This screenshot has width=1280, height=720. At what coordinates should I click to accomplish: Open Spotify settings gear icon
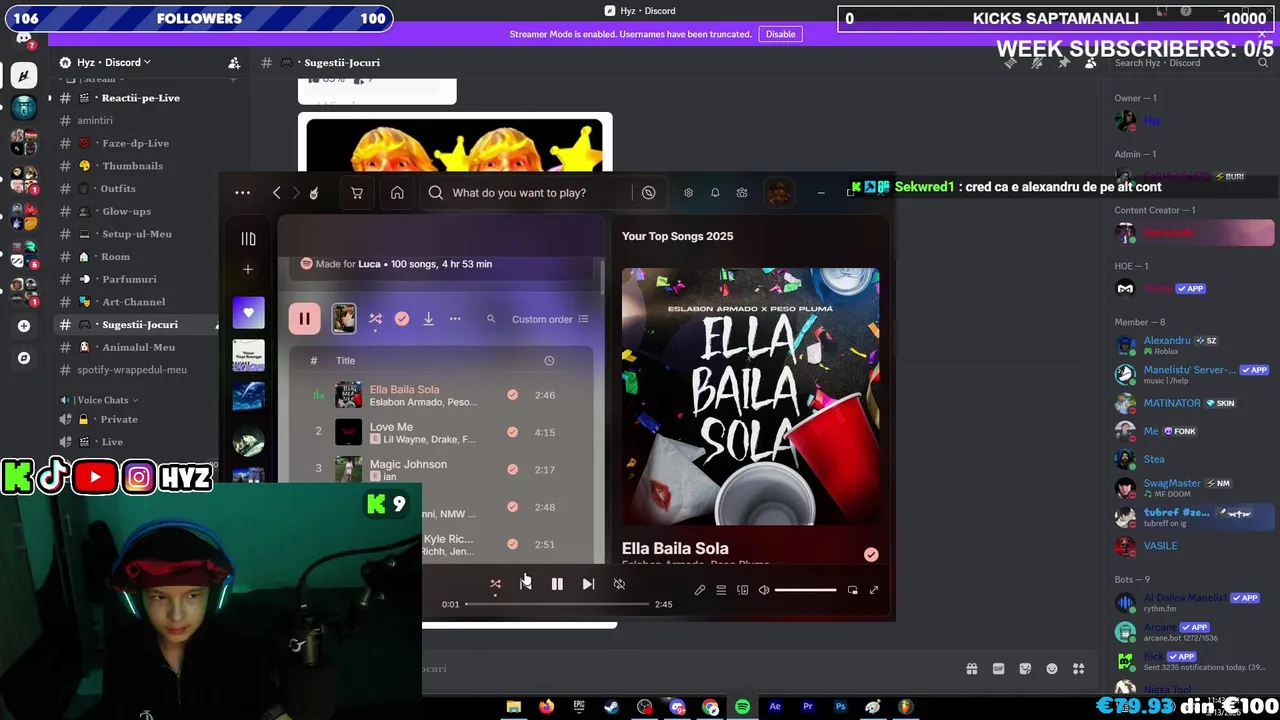pyautogui.click(x=688, y=193)
